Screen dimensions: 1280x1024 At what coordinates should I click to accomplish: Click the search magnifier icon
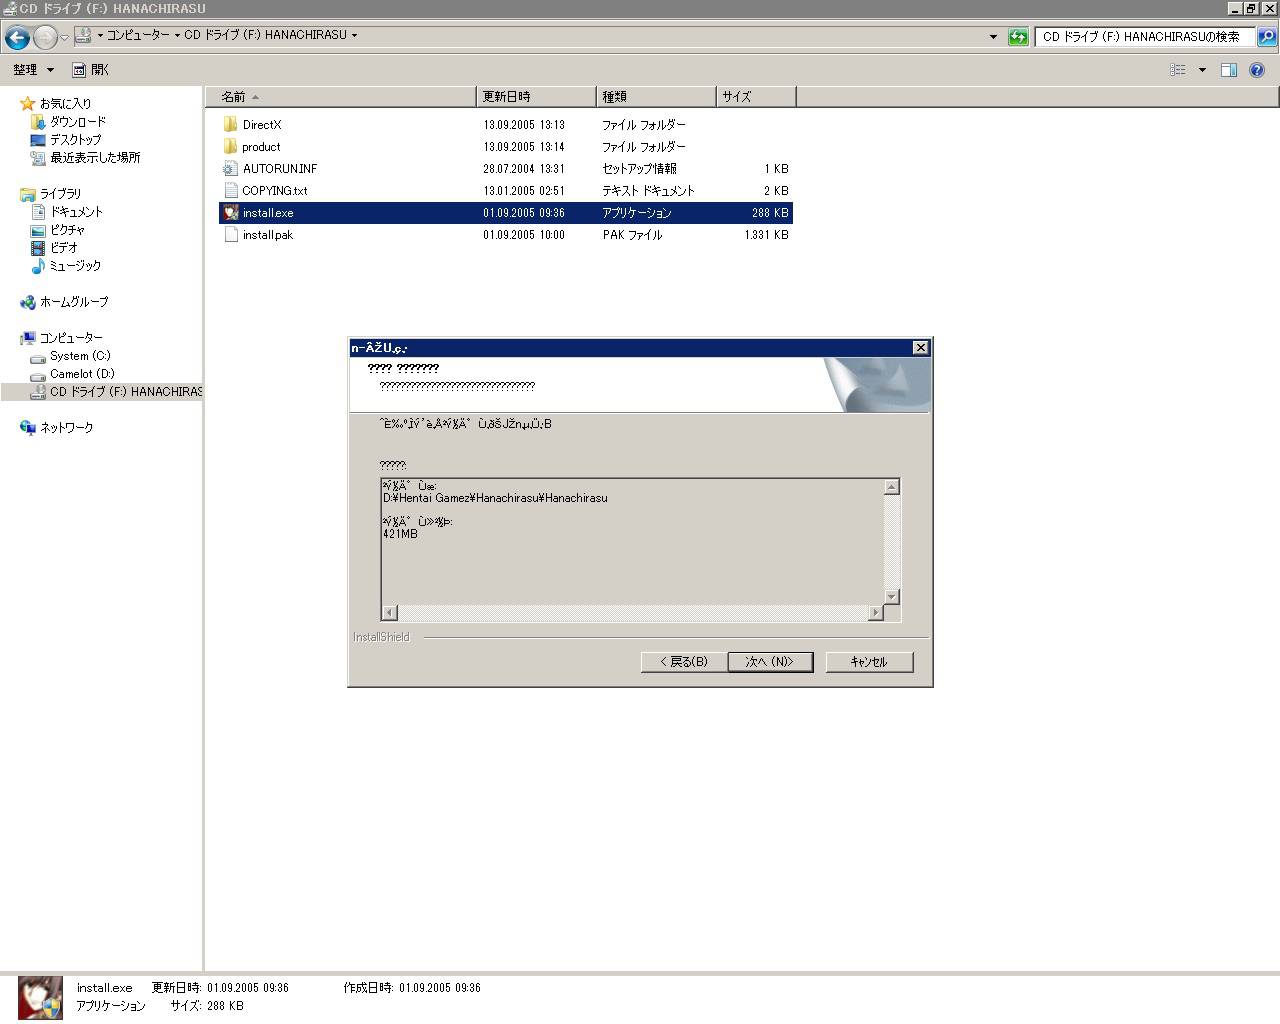[1266, 37]
